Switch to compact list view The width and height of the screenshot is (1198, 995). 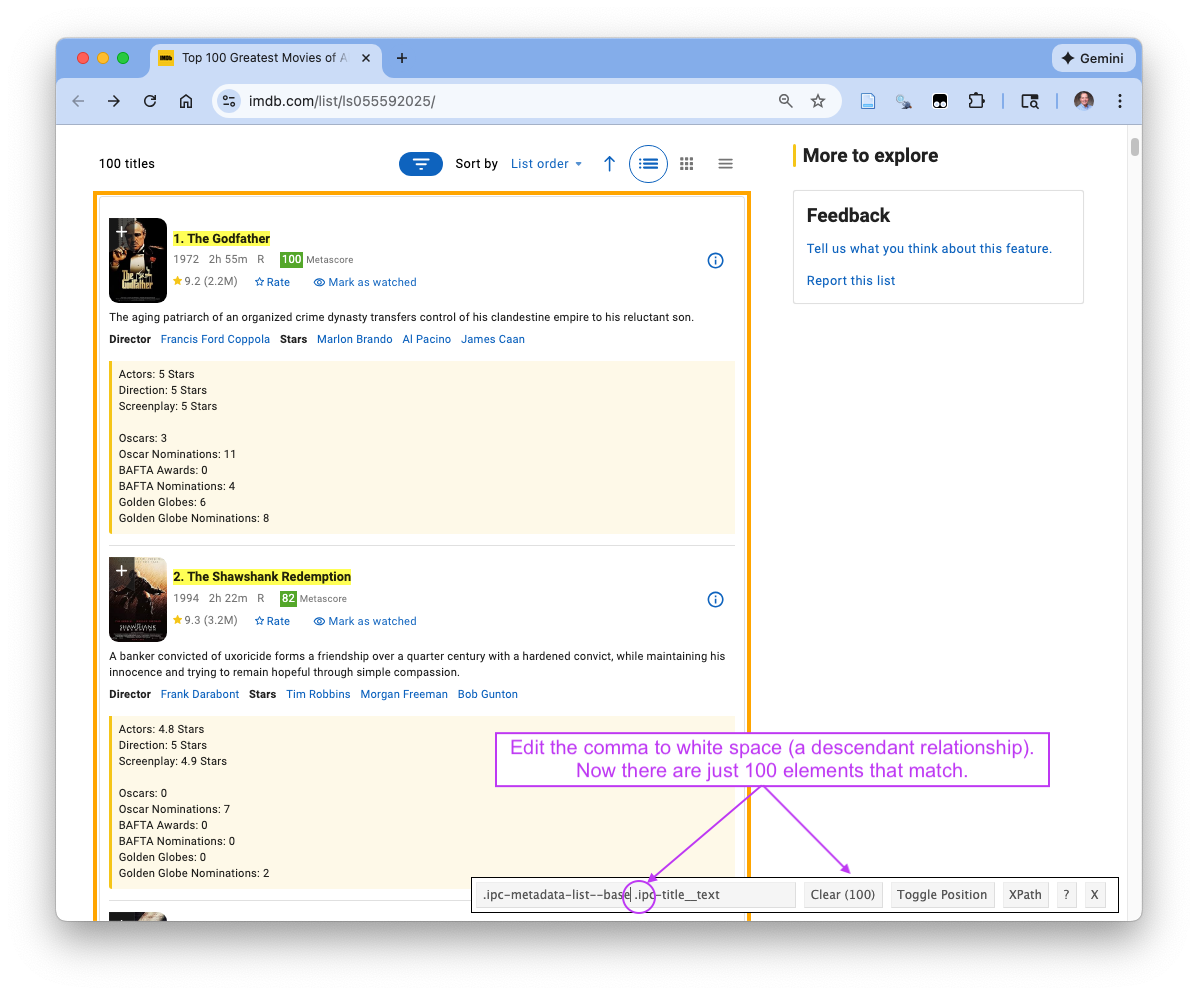click(x=725, y=163)
